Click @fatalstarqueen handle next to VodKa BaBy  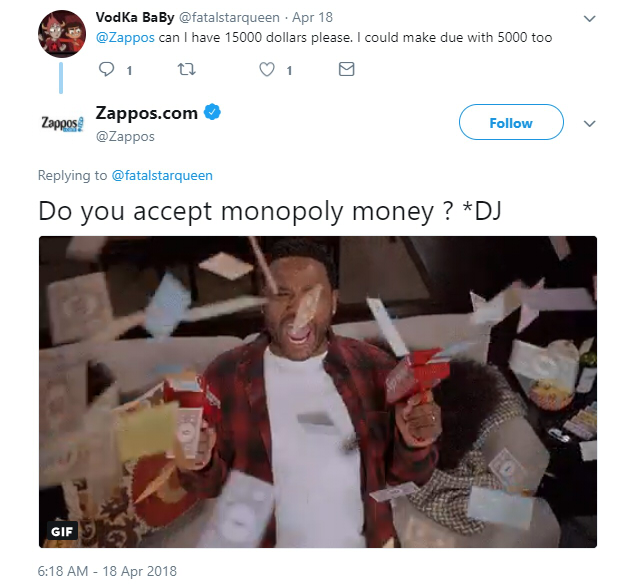229,17
